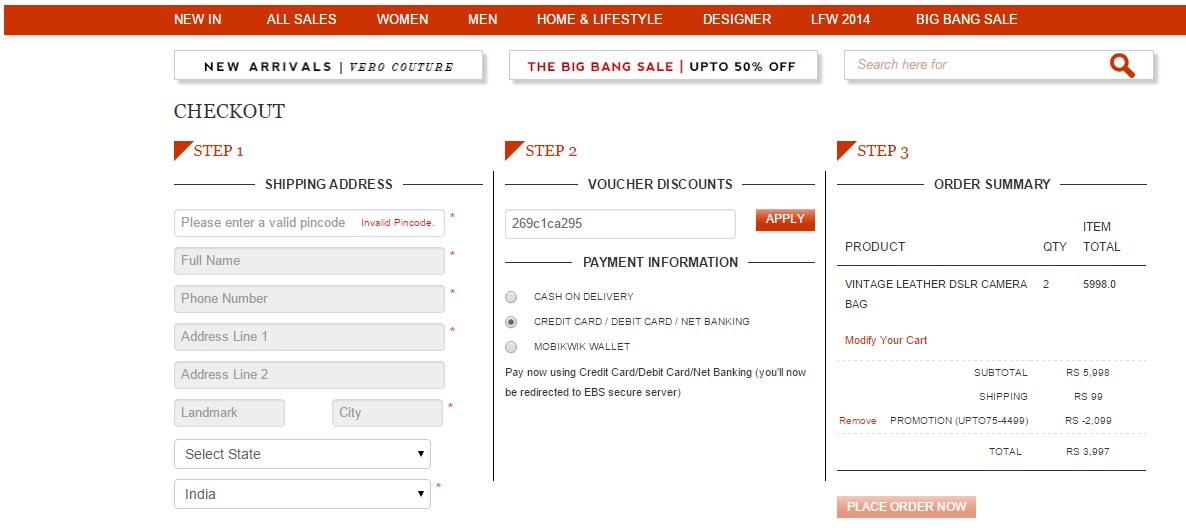Apply the voucher code
Screen dimensions: 1186x528
[x=785, y=220]
